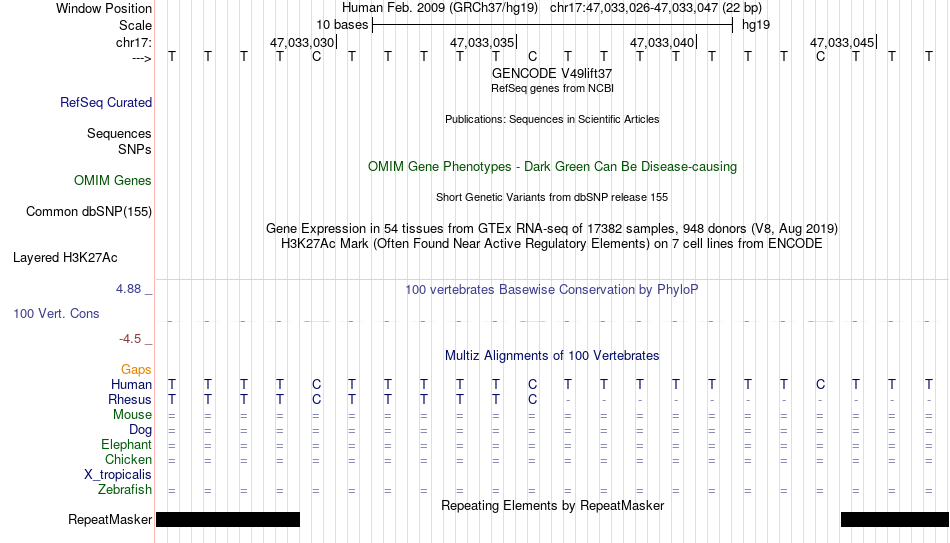Click the 4.88 PhyloP upper limit value
The height and width of the screenshot is (543, 950).
(128, 289)
